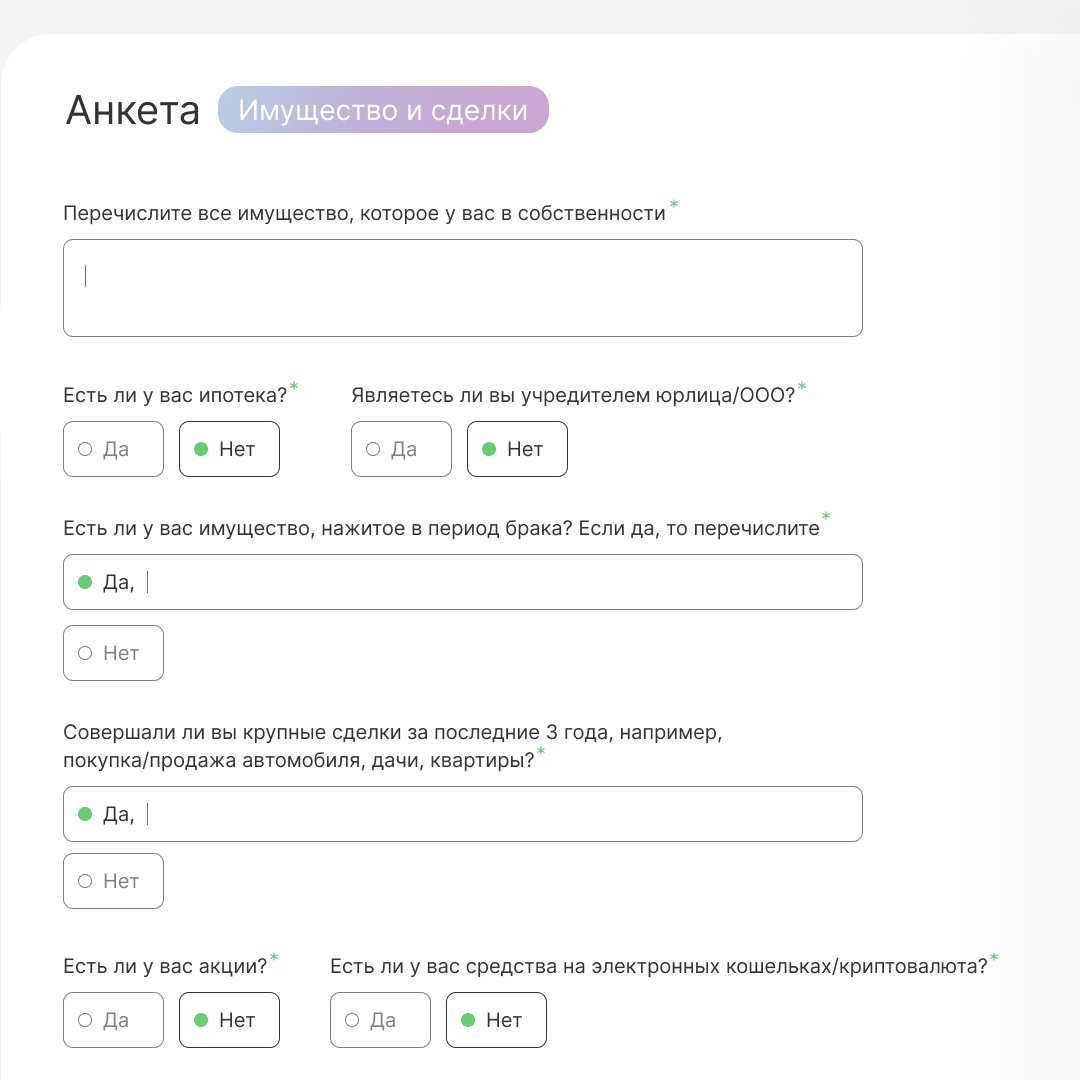
Task: Click the 'Имущество и сделки' section badge
Action: tap(383, 110)
